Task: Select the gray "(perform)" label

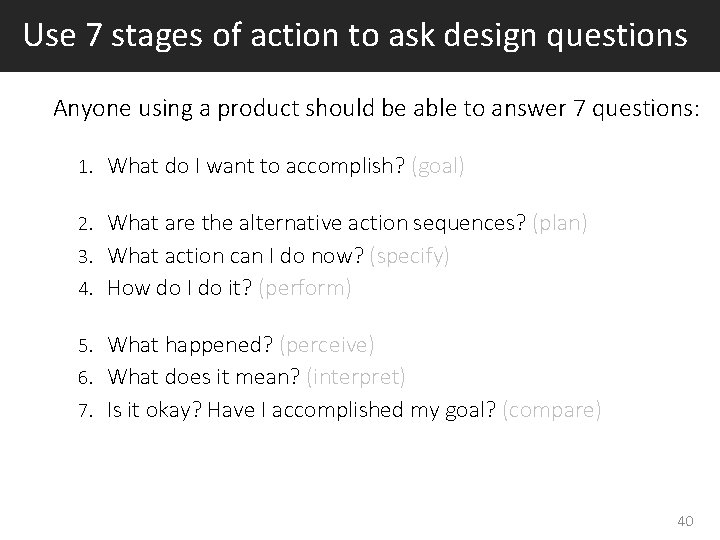Action: (x=305, y=290)
